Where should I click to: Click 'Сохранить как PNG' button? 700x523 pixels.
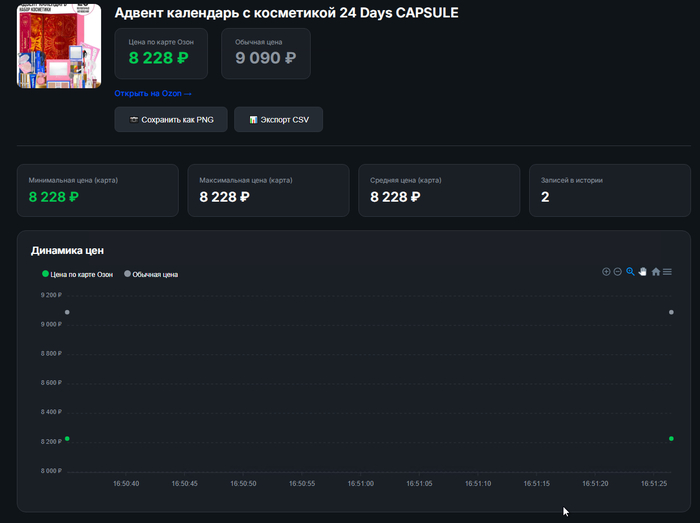(171, 120)
